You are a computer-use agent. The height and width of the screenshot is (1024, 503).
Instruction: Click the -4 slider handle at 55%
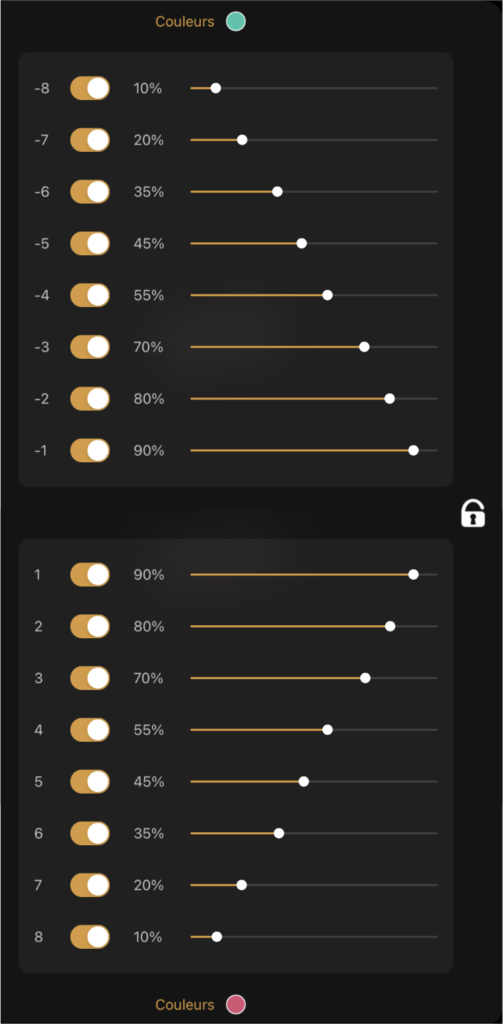328,295
